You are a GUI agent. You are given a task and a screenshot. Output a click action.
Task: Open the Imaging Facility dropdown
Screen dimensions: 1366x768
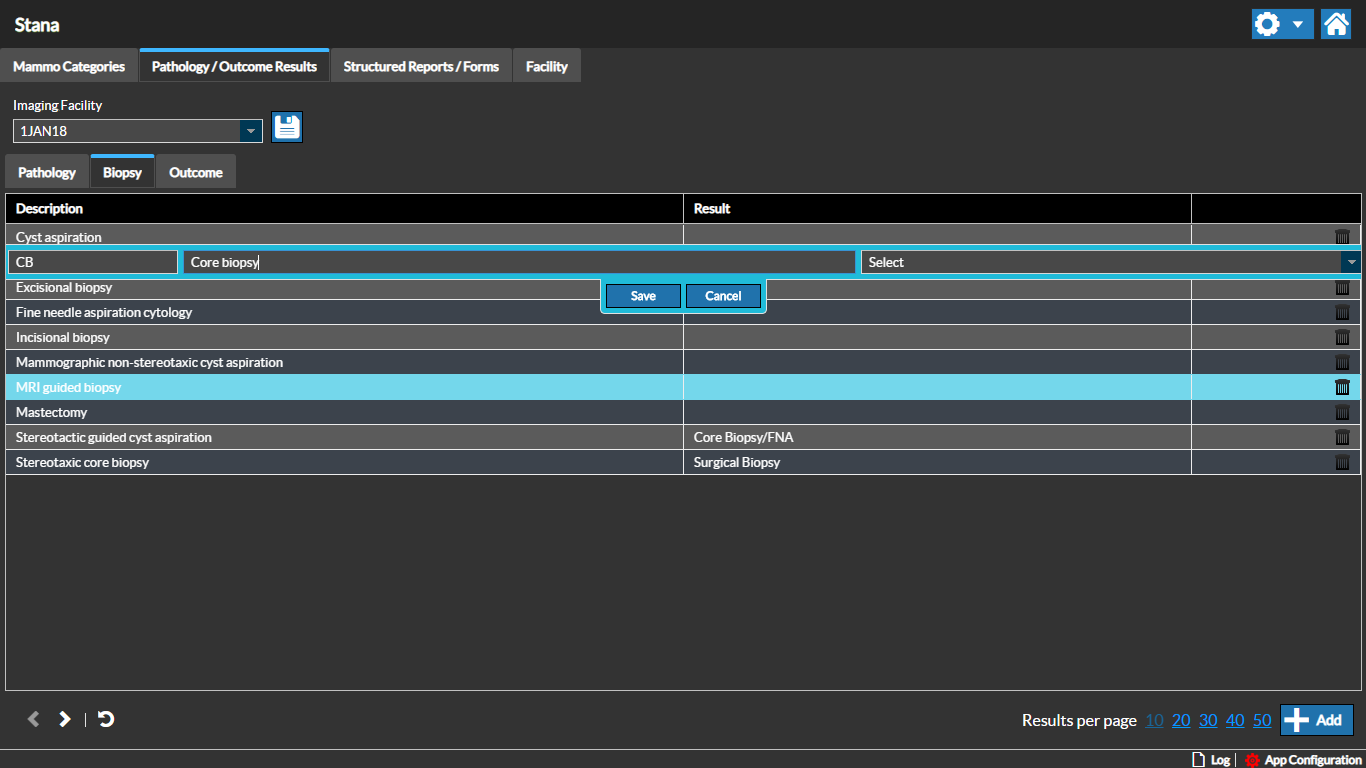click(250, 131)
